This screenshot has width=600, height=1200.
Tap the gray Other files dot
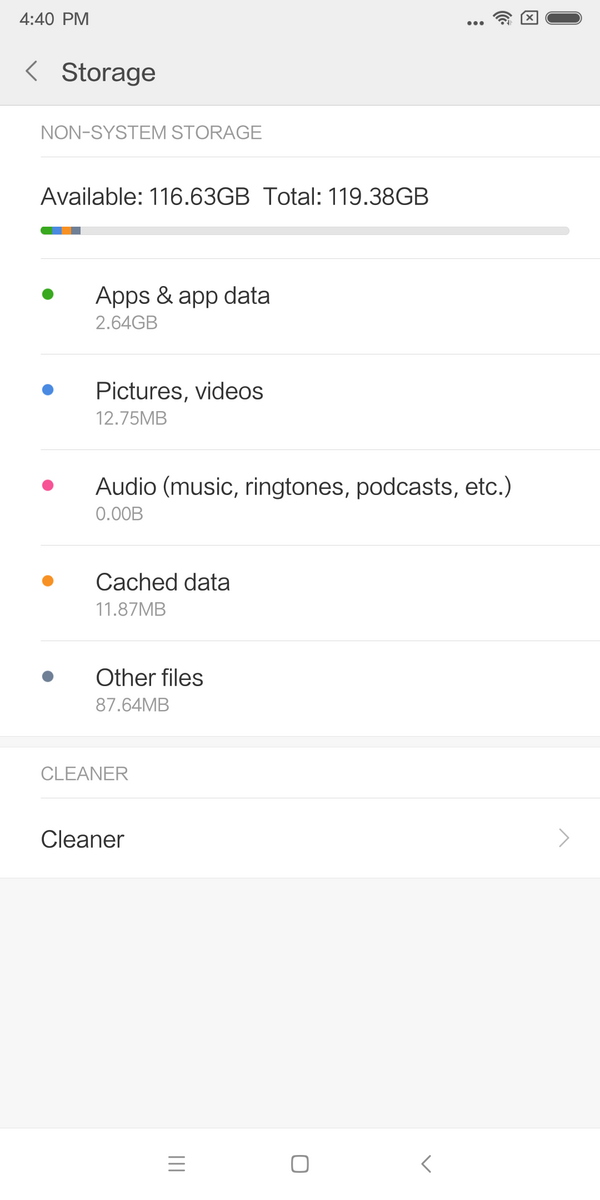point(47,677)
